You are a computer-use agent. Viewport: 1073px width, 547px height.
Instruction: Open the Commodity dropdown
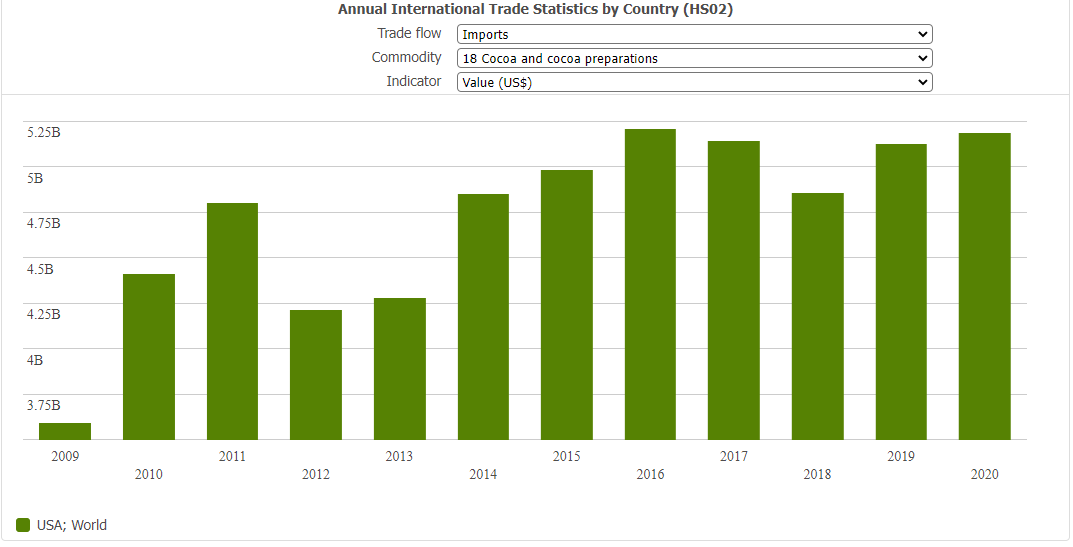pos(694,58)
